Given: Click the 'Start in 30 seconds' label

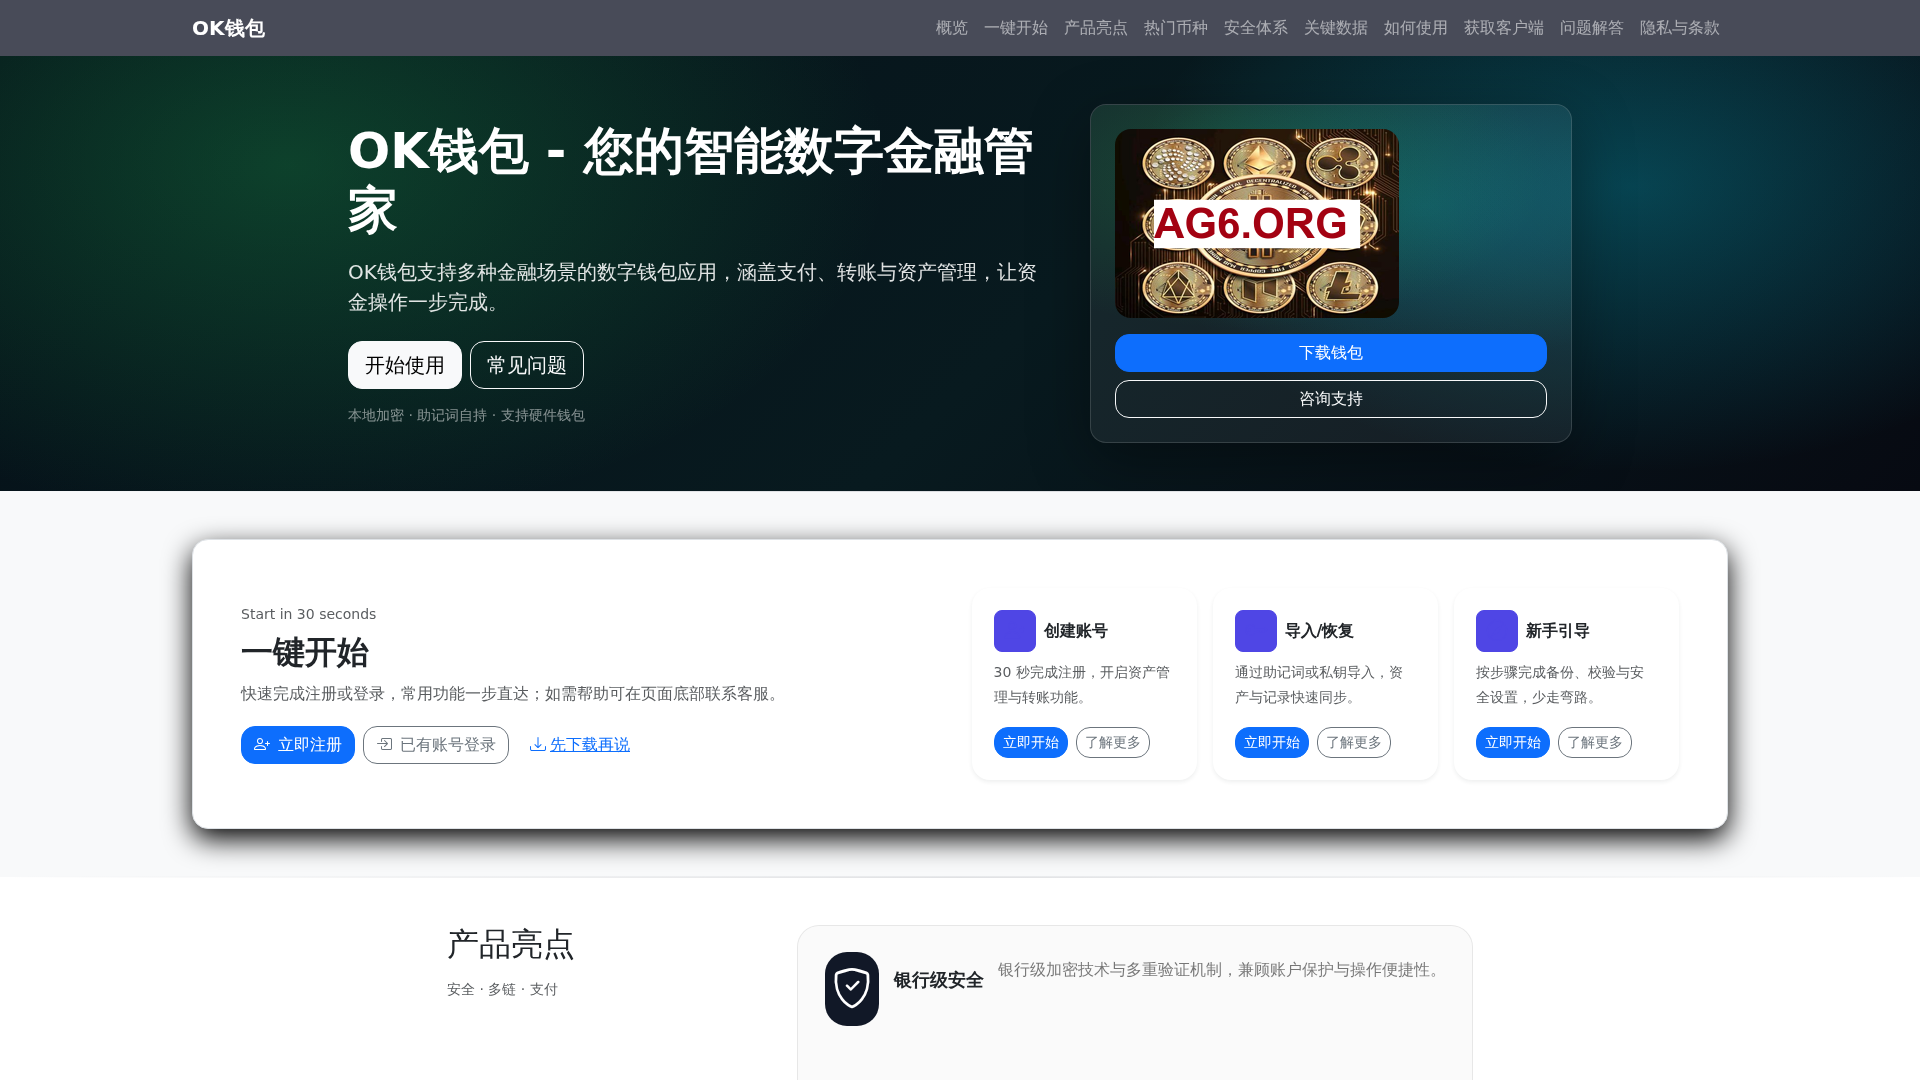Looking at the screenshot, I should [308, 614].
